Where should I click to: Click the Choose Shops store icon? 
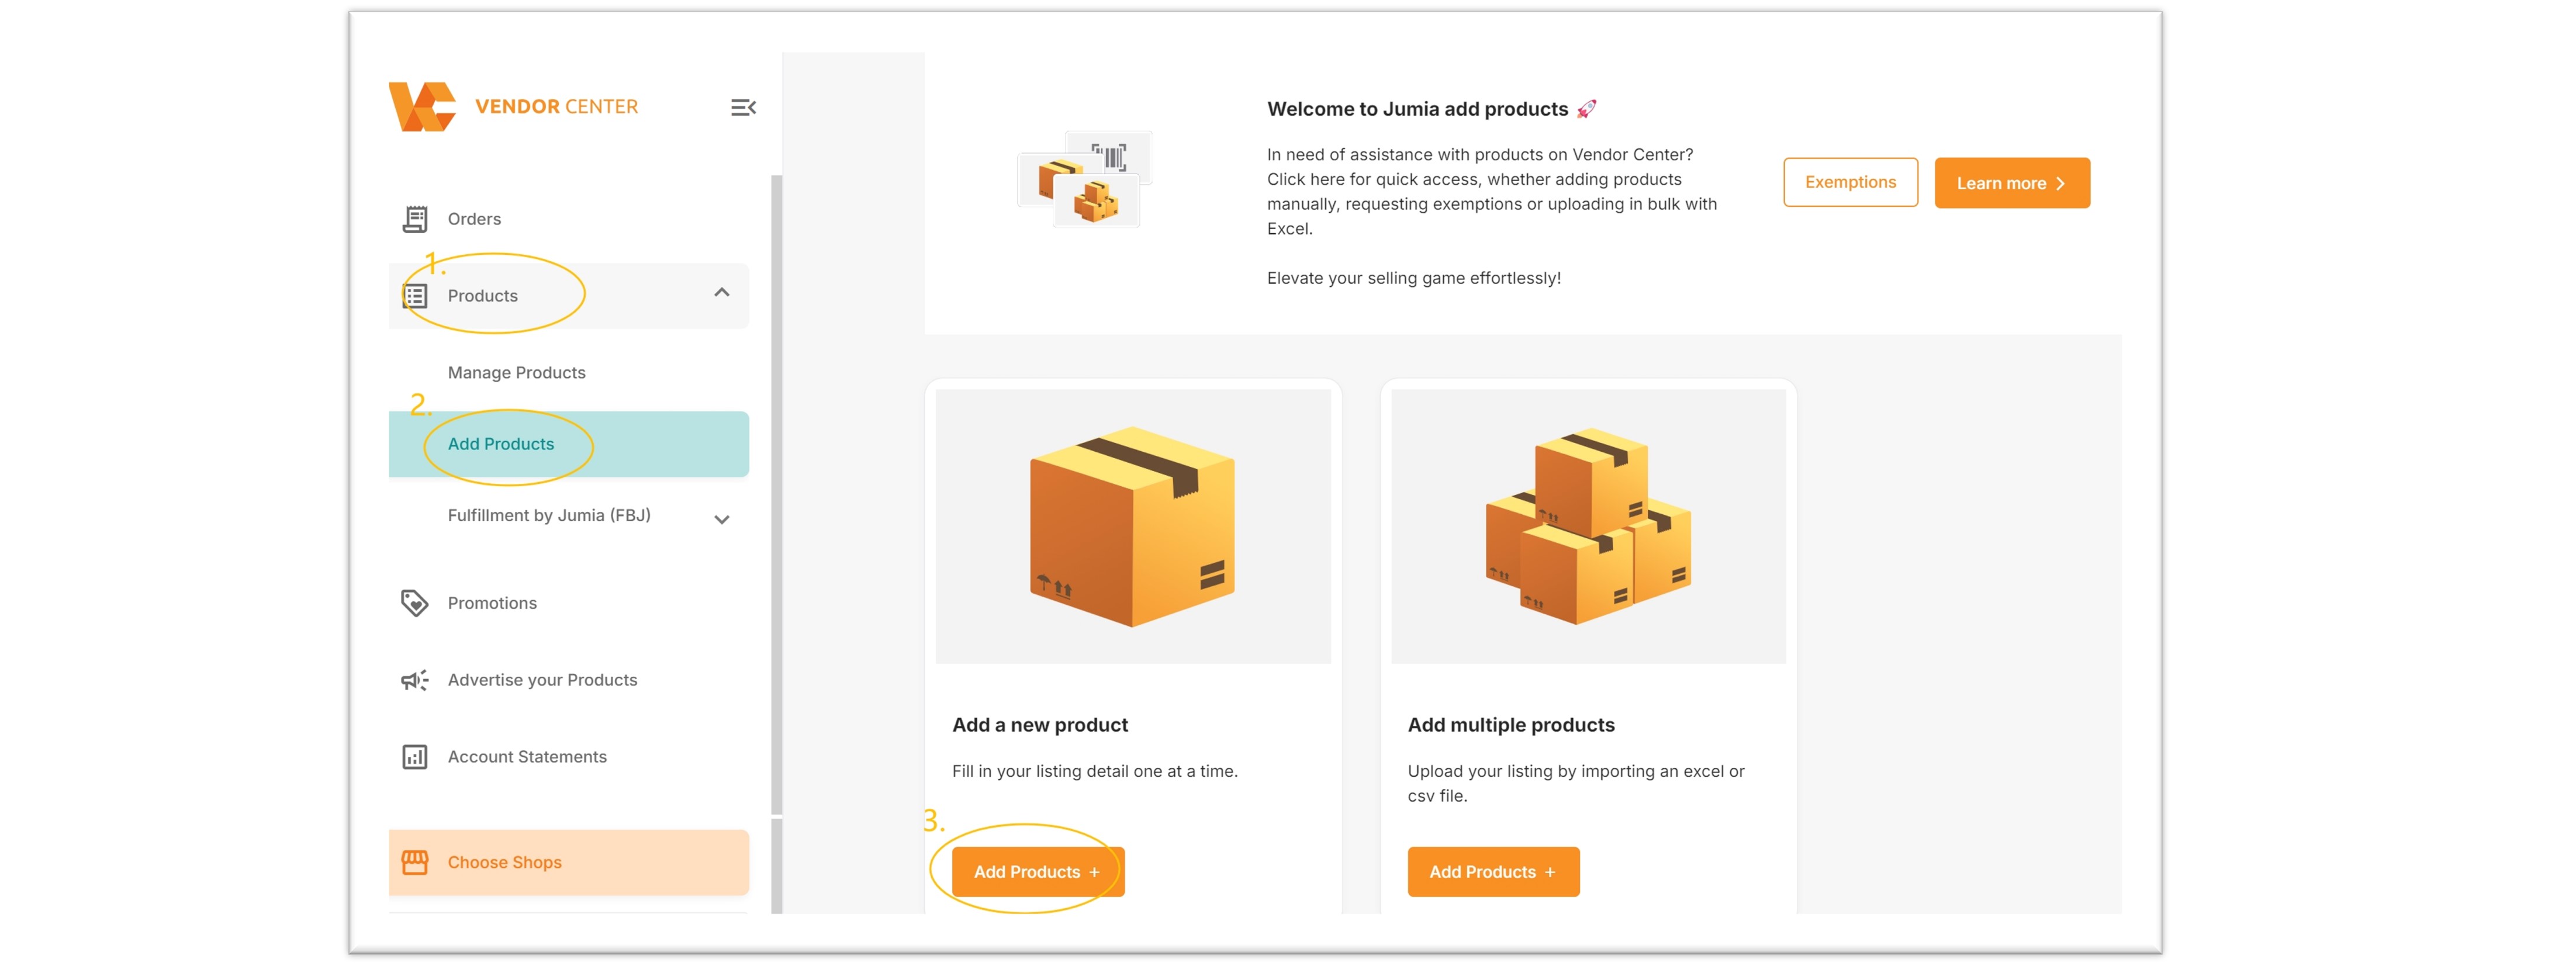pos(415,862)
